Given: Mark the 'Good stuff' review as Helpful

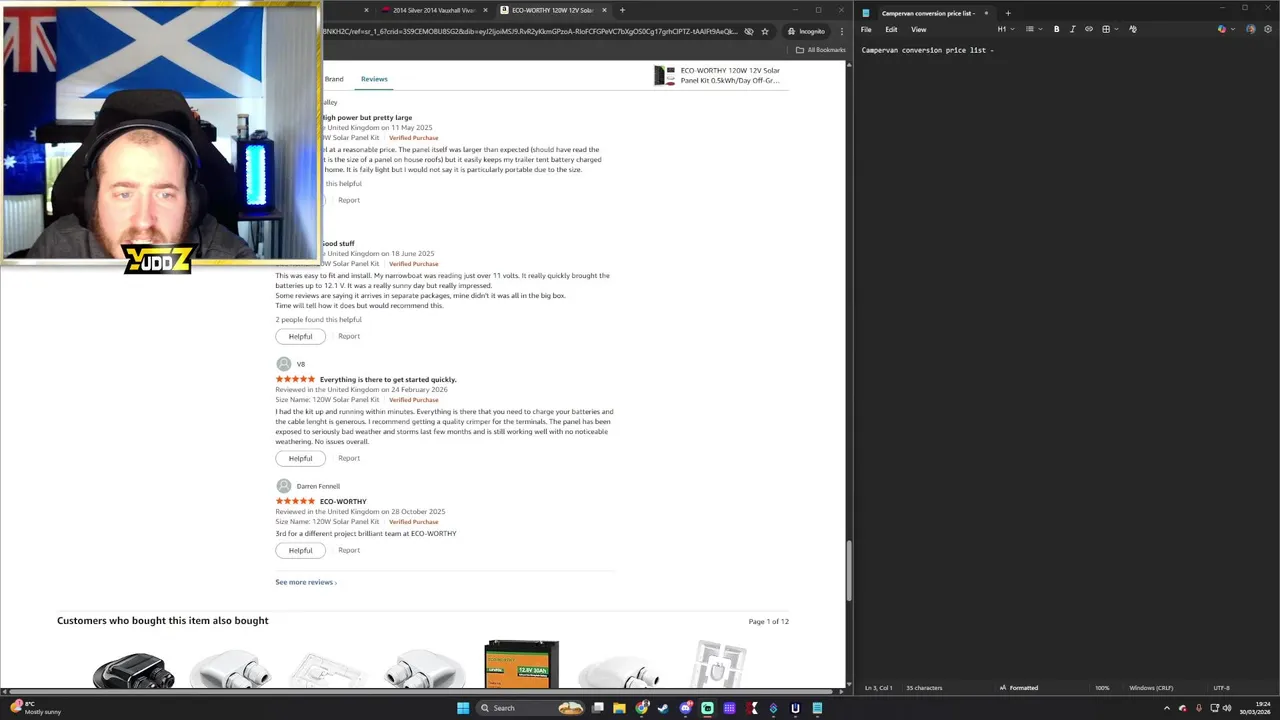Looking at the screenshot, I should 300,336.
